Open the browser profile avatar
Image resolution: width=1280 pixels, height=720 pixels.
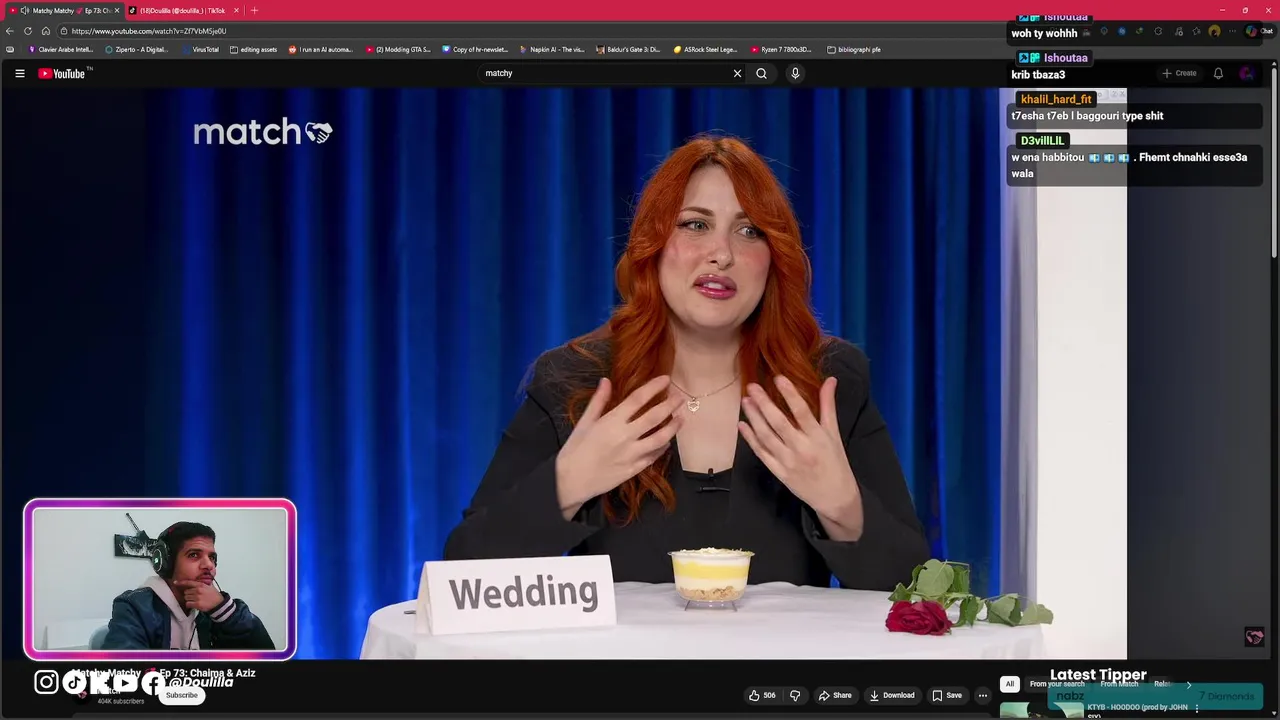tap(1214, 31)
